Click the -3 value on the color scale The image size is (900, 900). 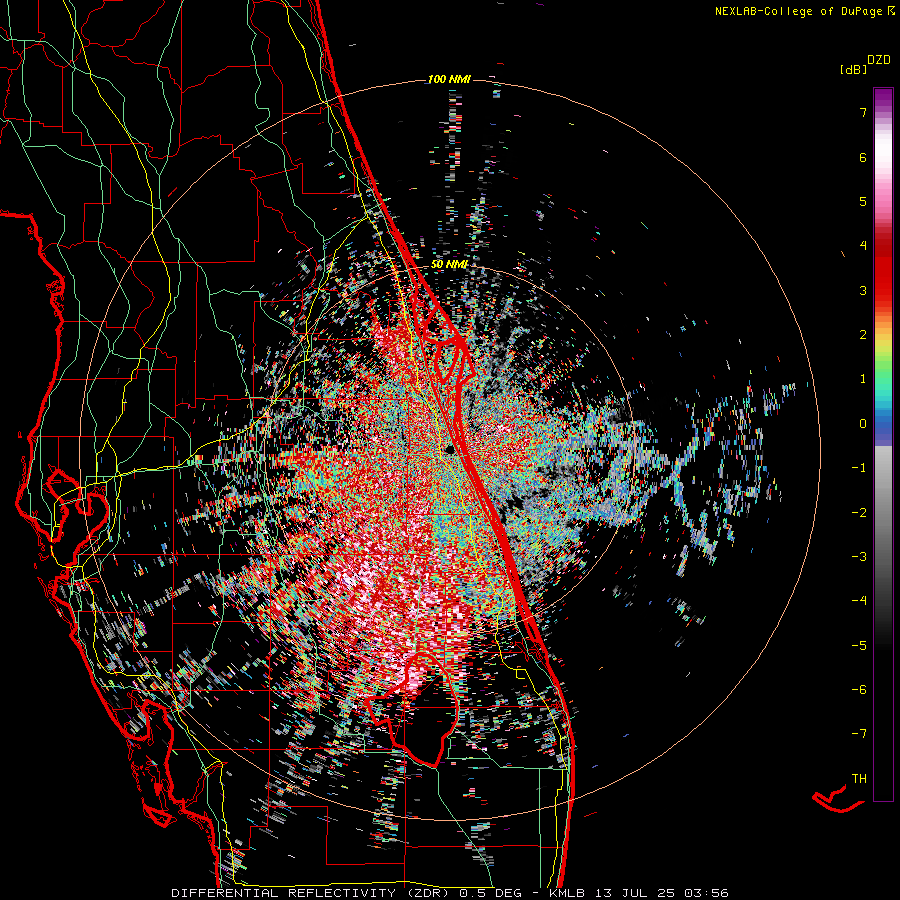[x=859, y=557]
